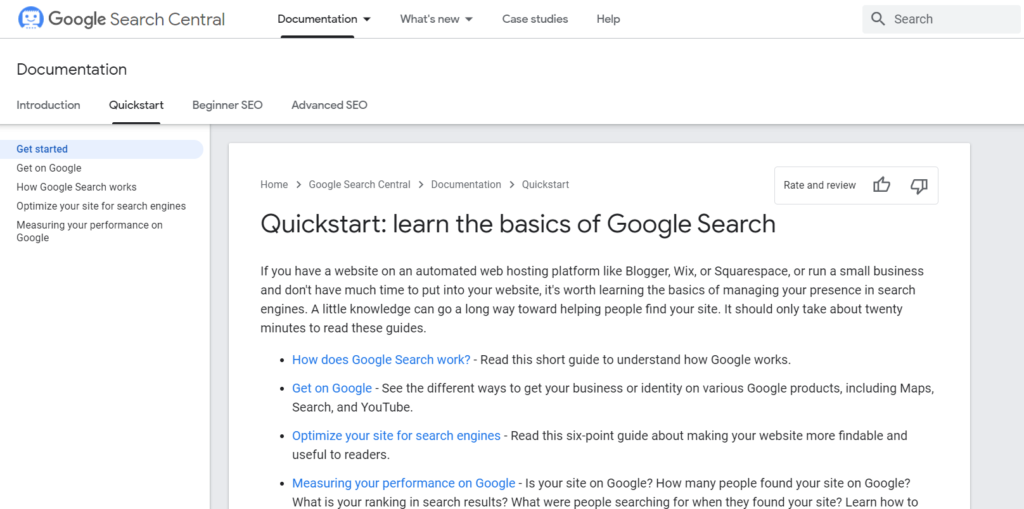Switch to the Introduction tab
The width and height of the screenshot is (1024, 509).
(48, 105)
